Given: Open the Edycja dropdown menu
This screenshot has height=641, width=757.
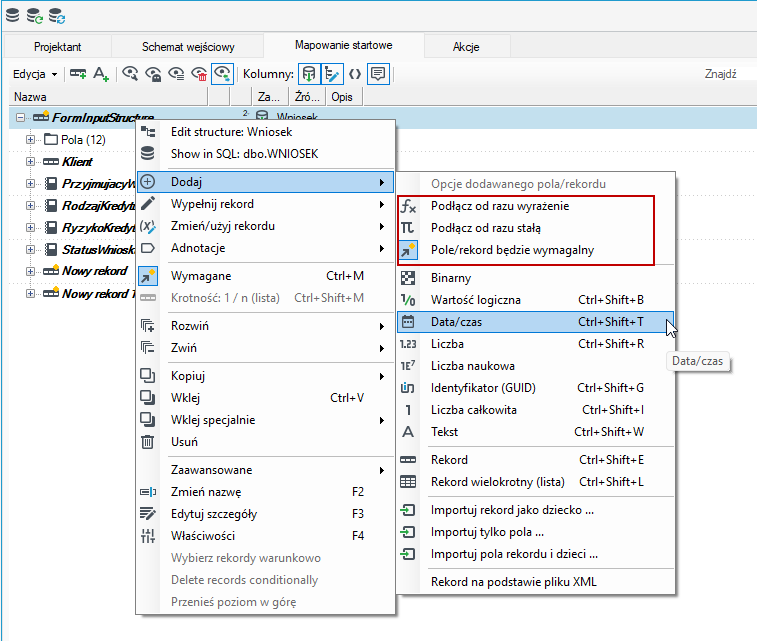Looking at the screenshot, I should point(35,74).
